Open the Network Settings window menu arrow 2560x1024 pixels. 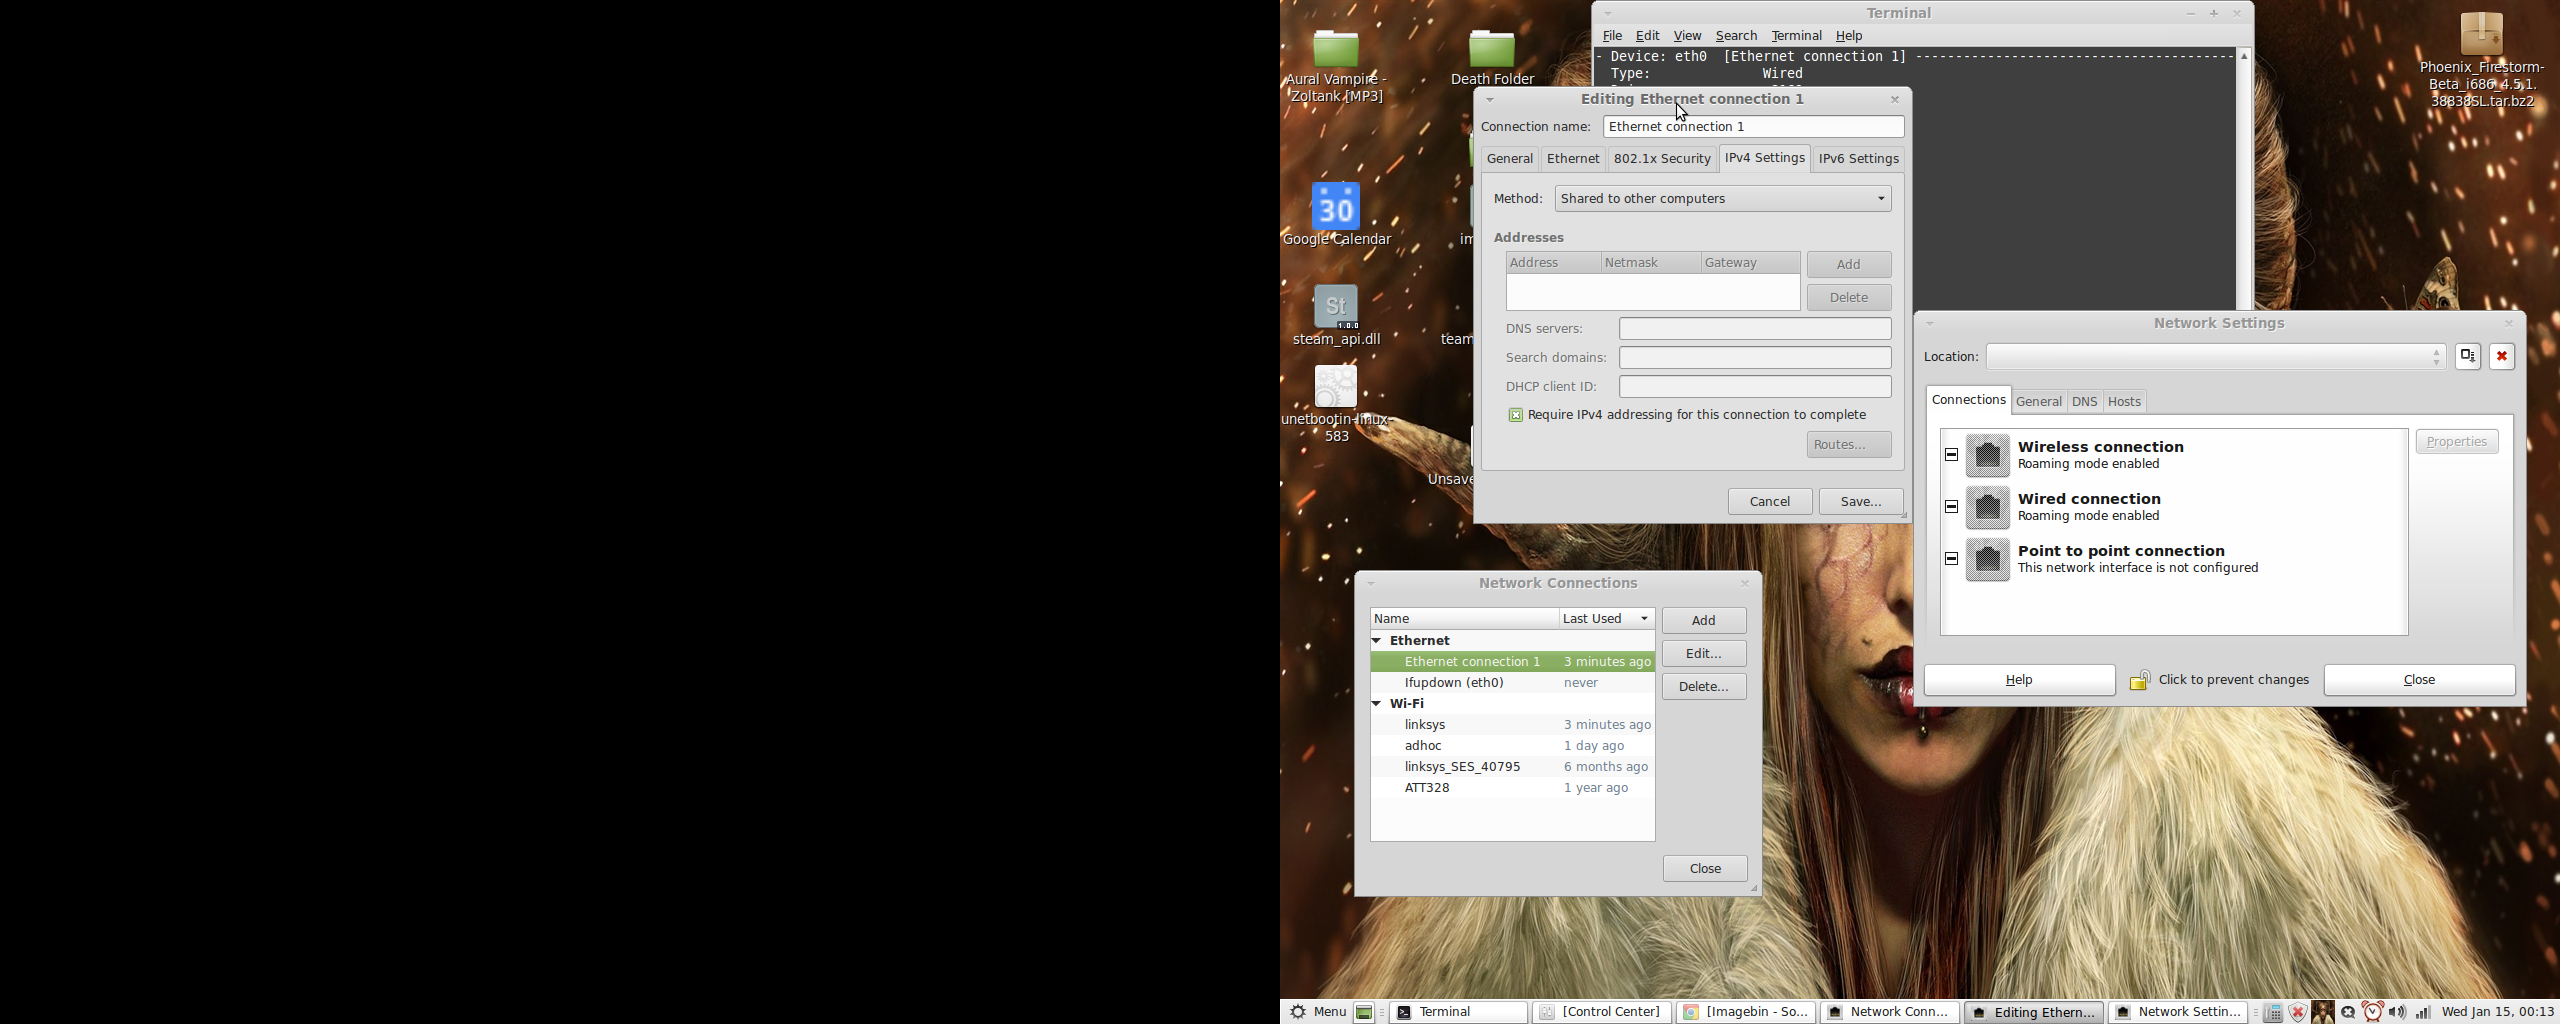click(x=1930, y=324)
